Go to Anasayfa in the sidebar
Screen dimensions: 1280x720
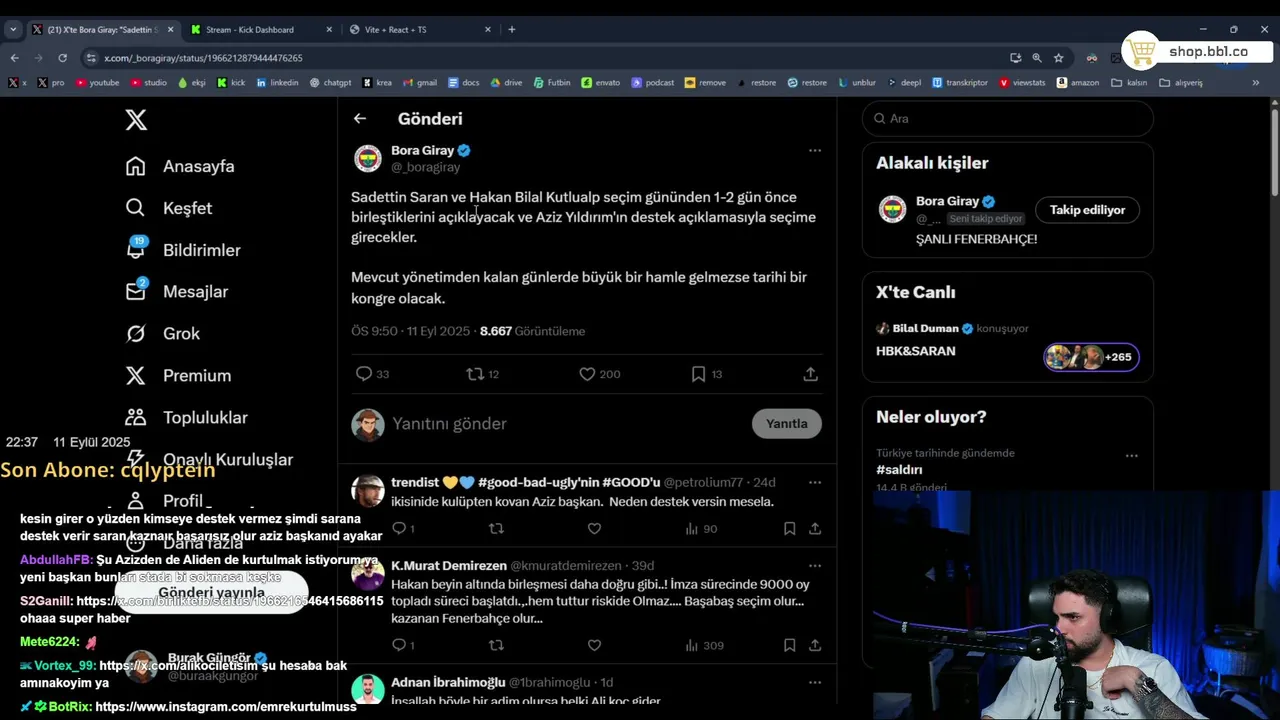(x=180, y=166)
